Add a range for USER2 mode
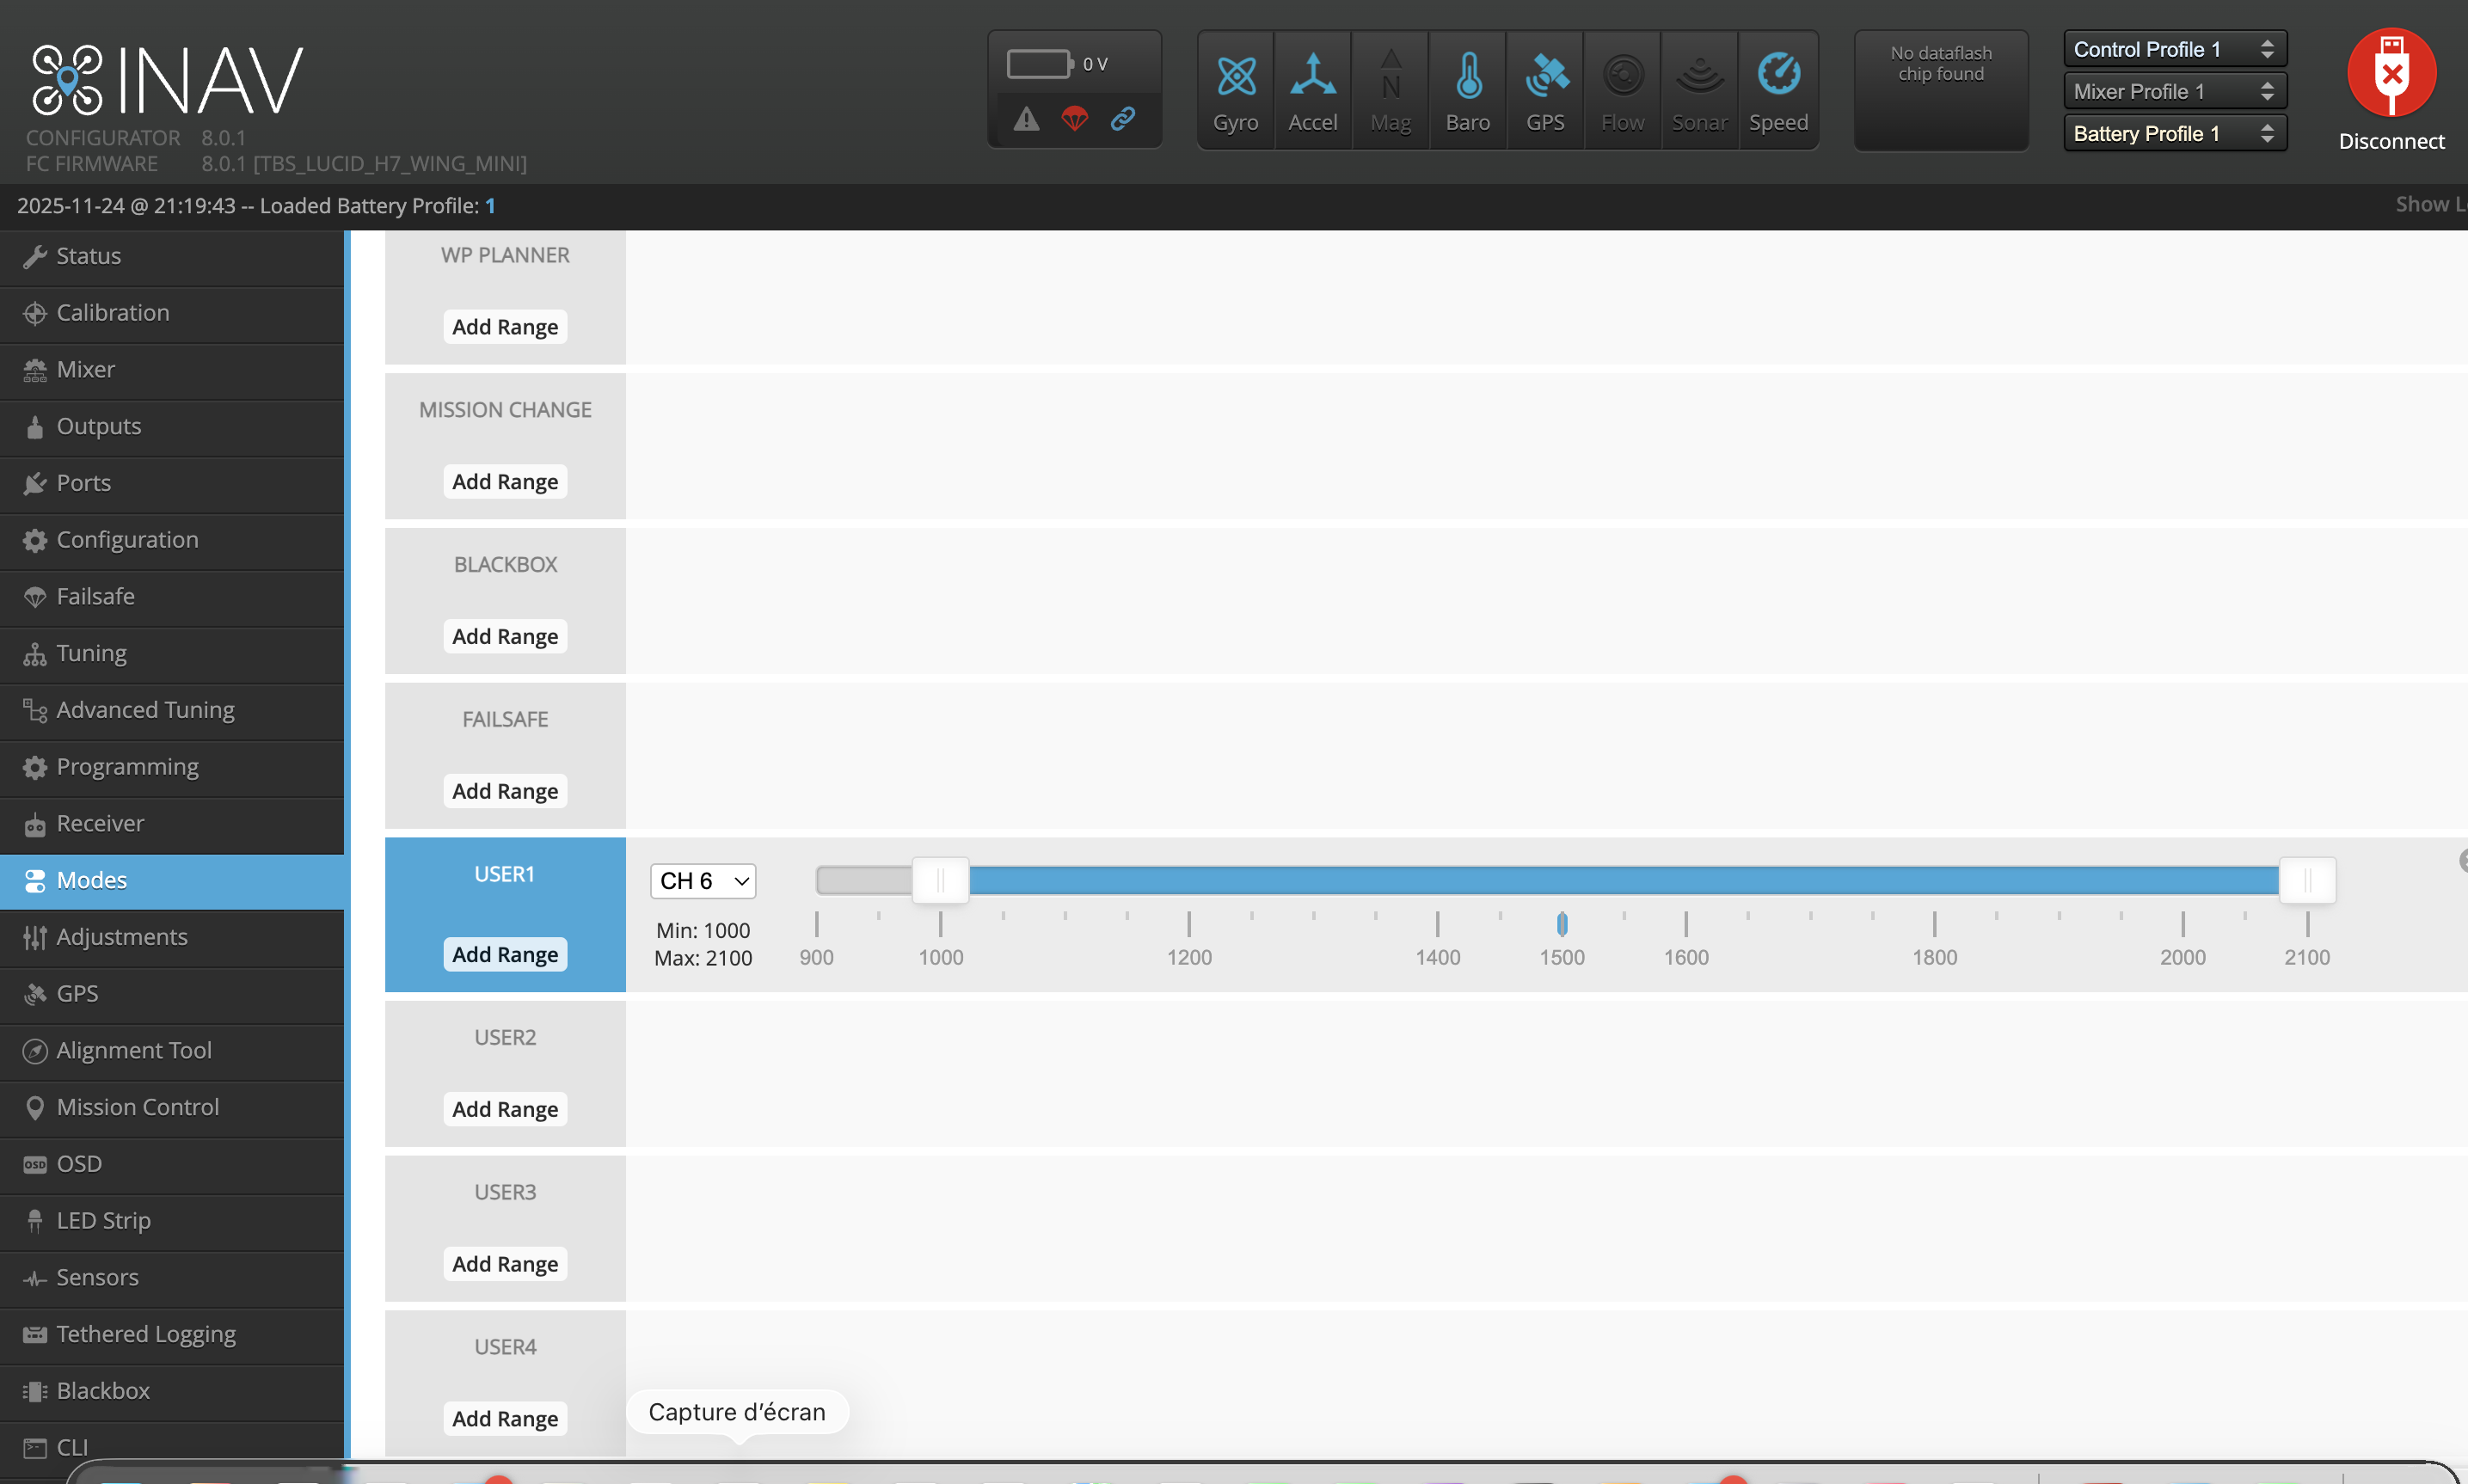2468x1484 pixels. 505,1109
